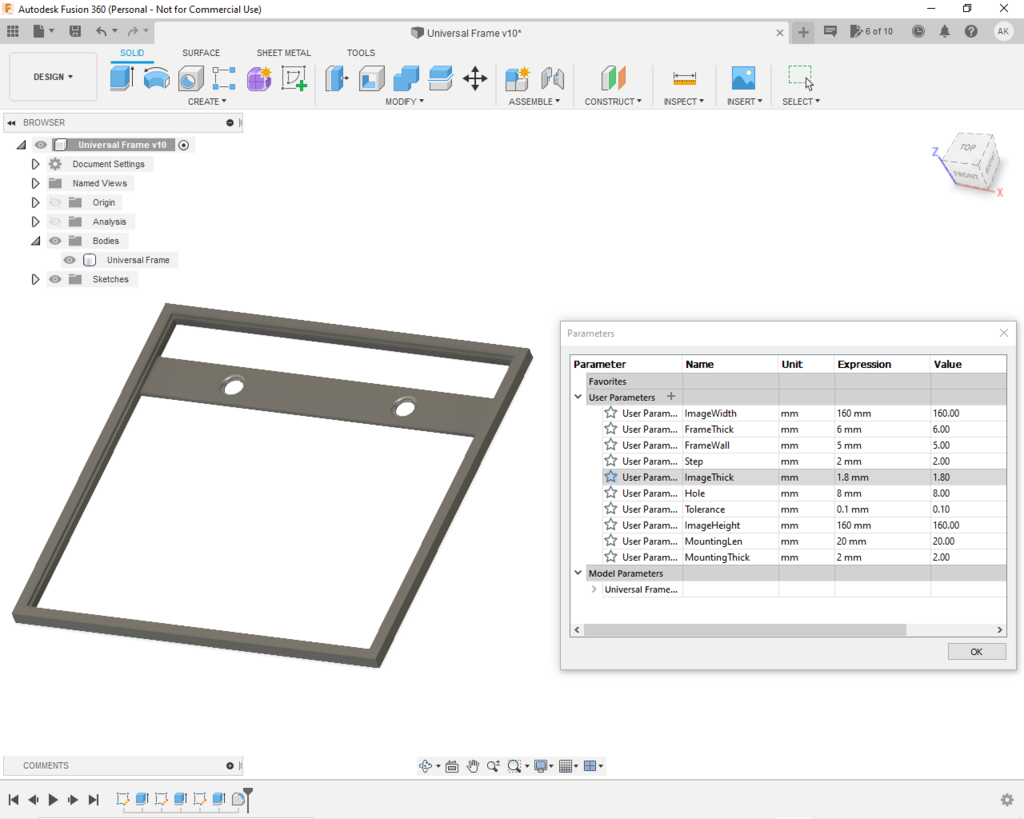Hide the Universal Frame body
The image size is (1024, 819).
[x=70, y=260]
